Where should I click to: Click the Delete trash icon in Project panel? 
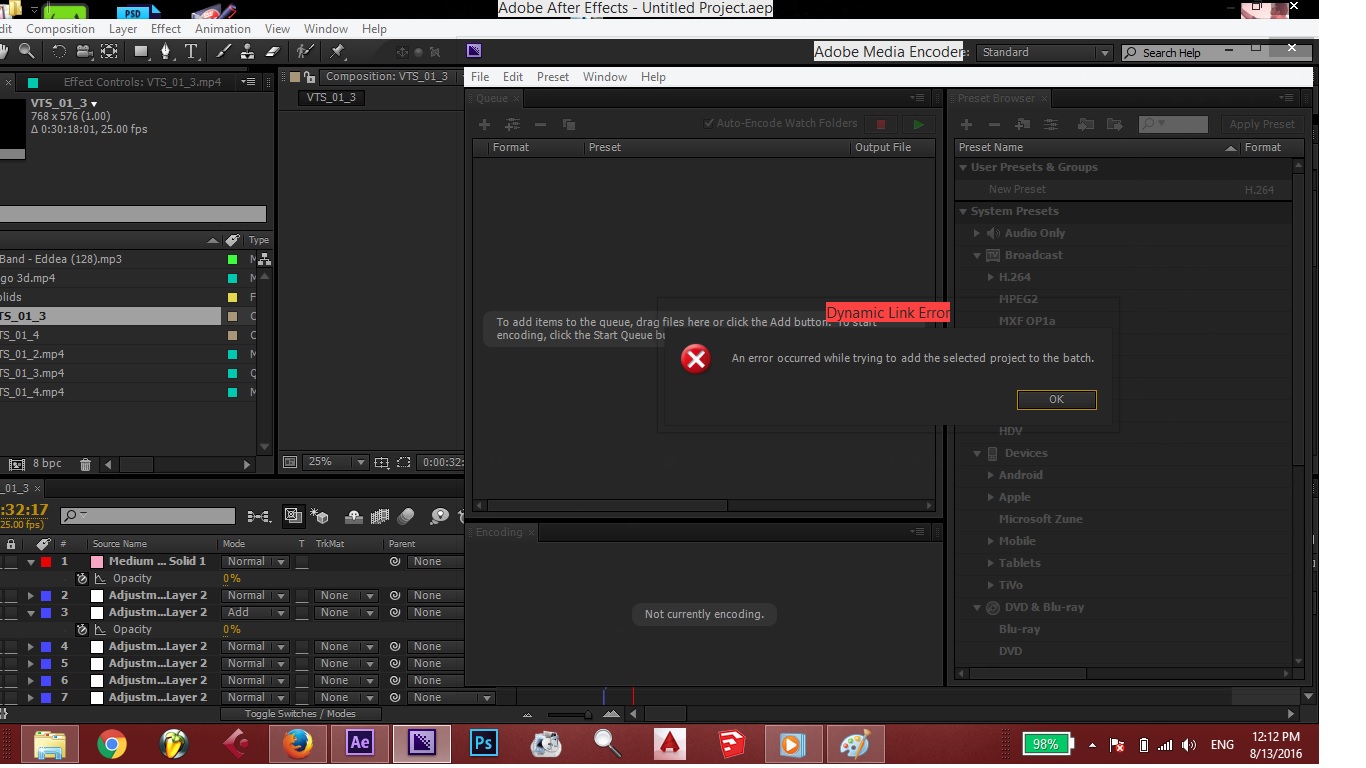point(85,464)
